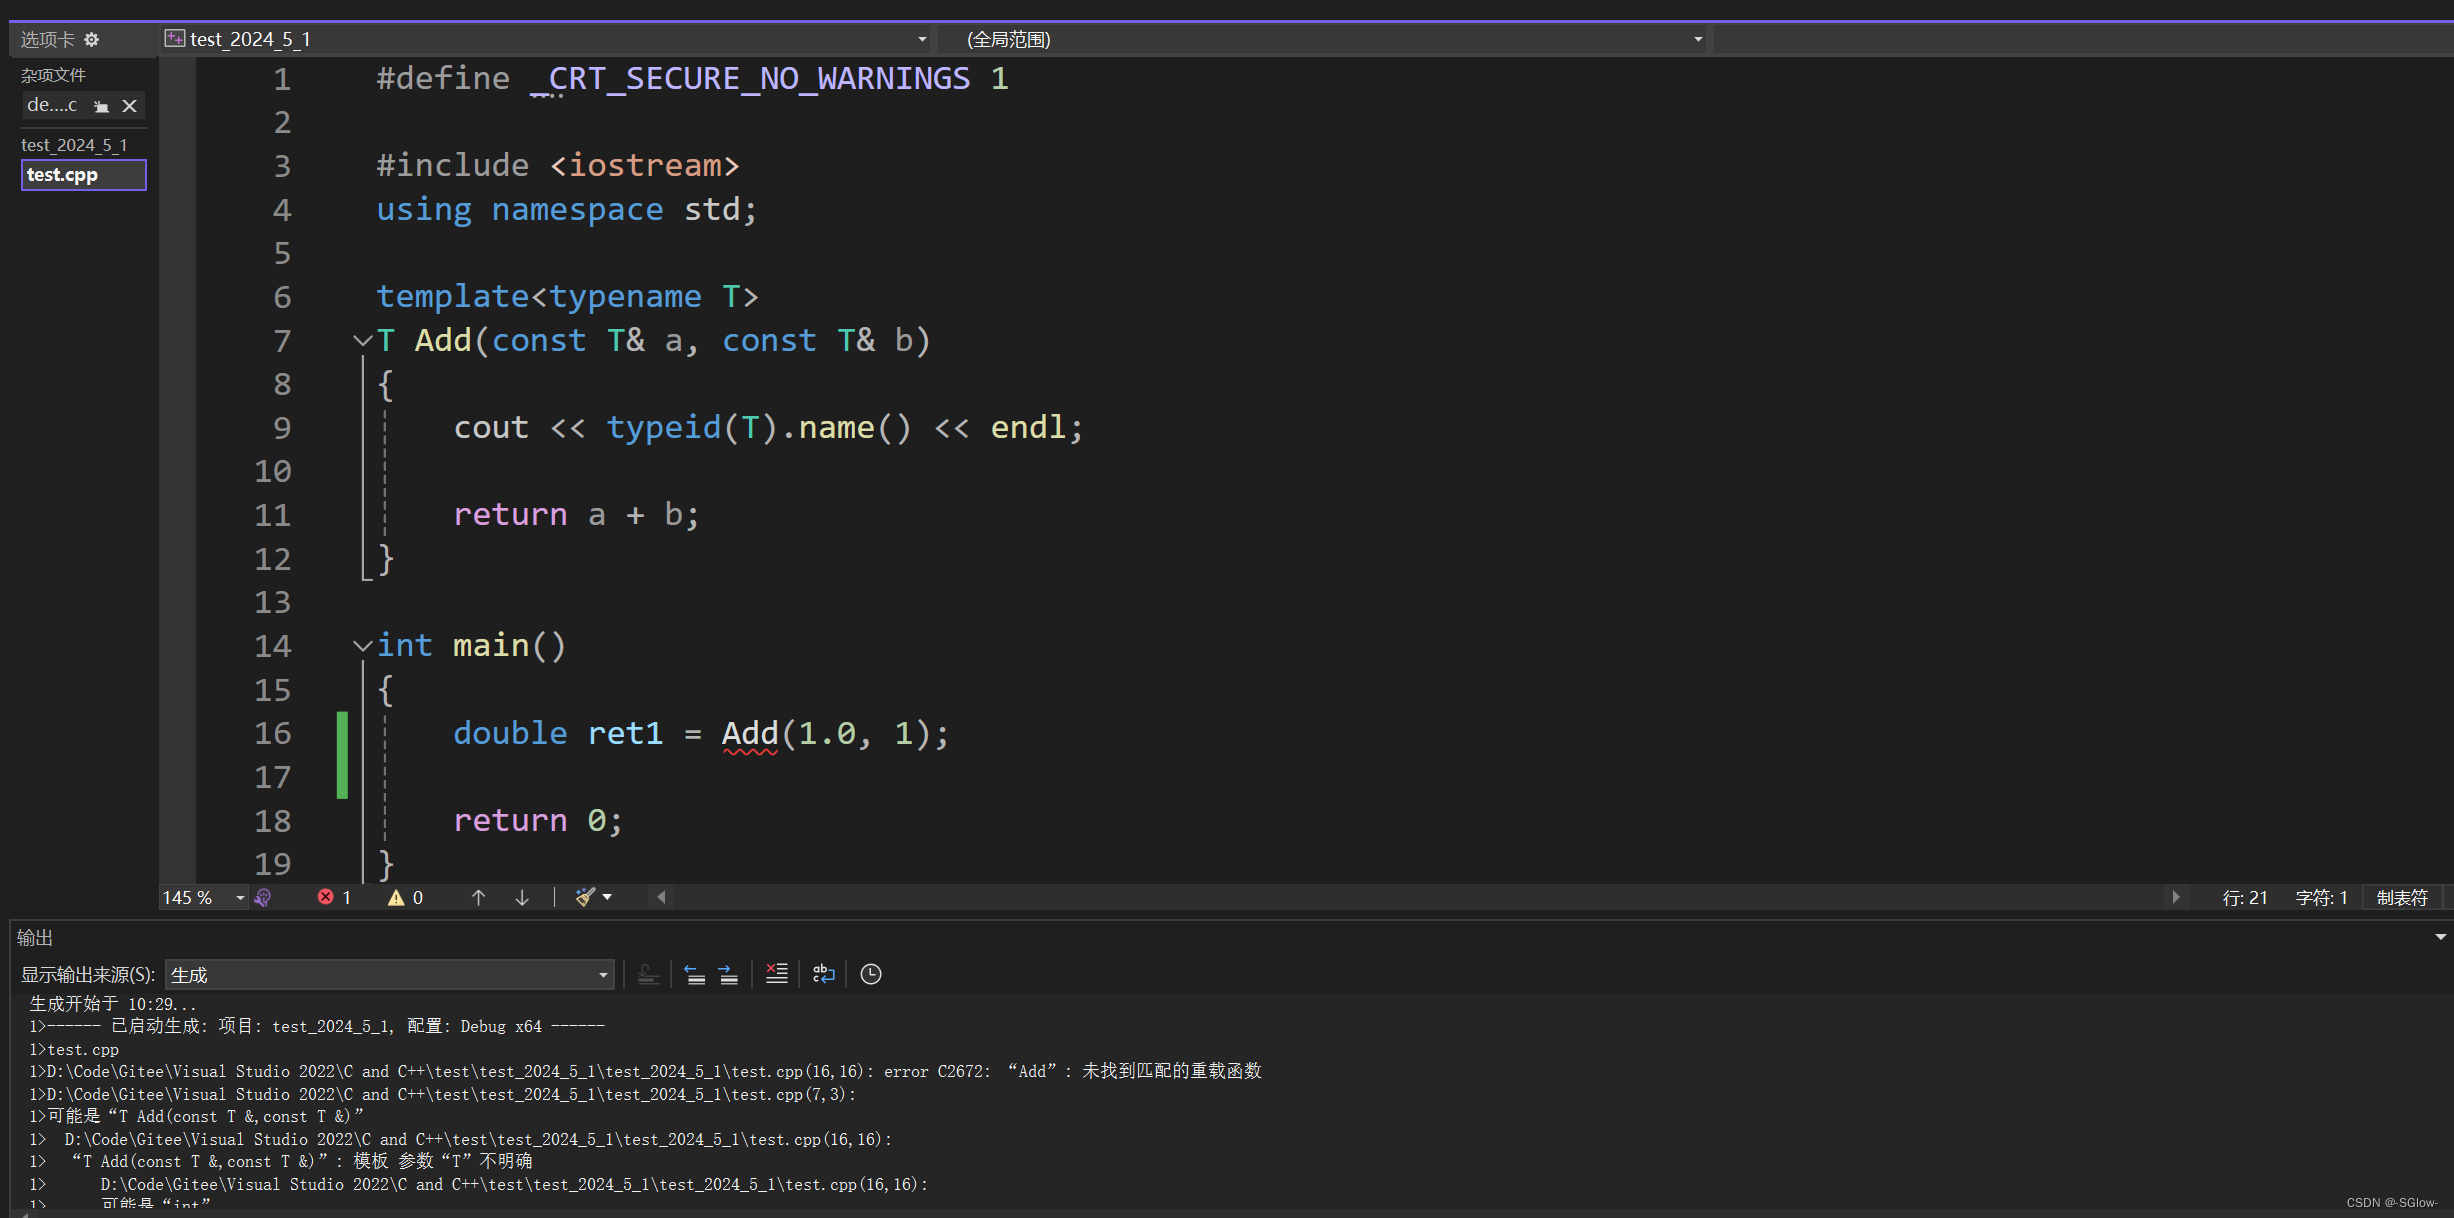The width and height of the screenshot is (2454, 1218).
Task: Open the output source dropdown showing 生成
Action: [x=389, y=974]
